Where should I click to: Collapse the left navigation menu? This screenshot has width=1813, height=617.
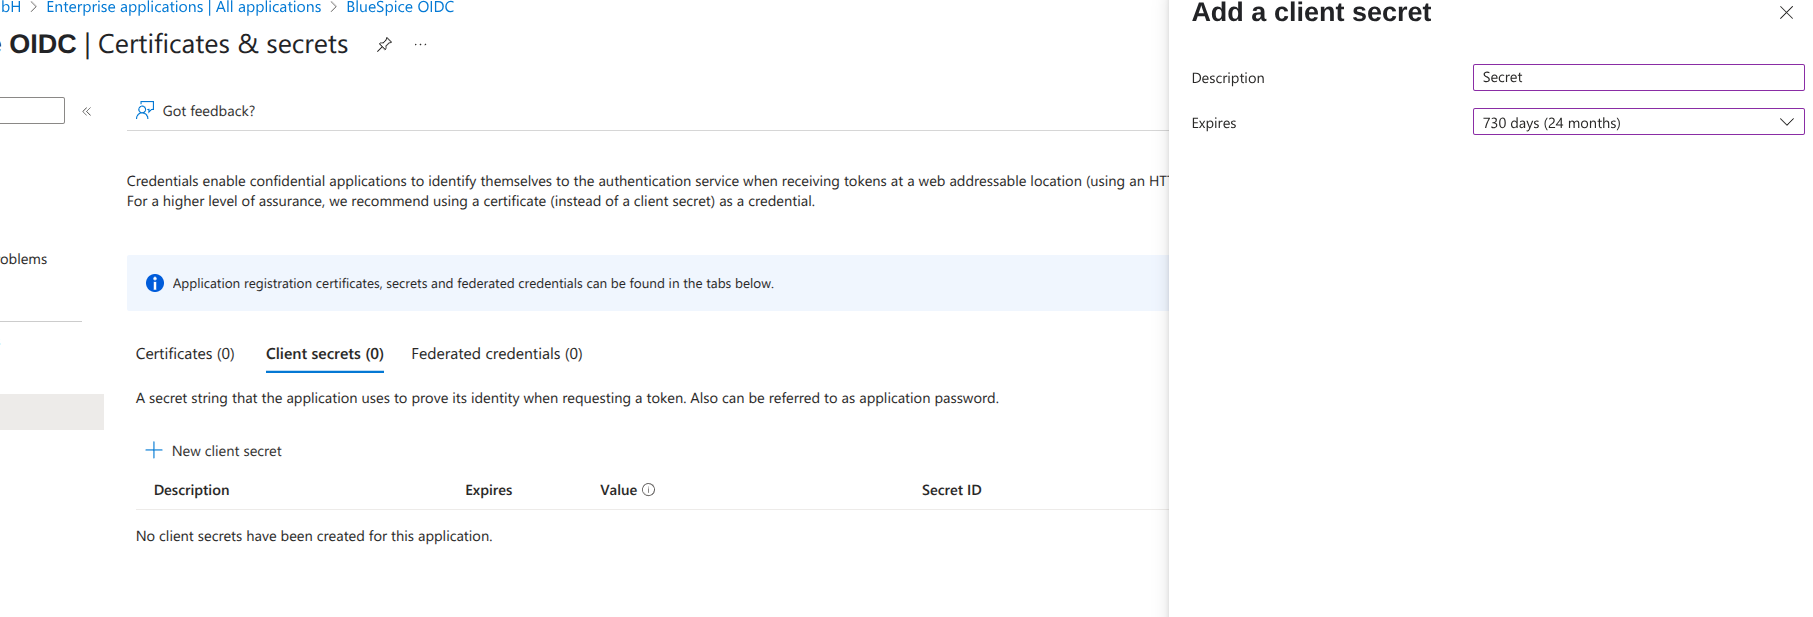[x=87, y=111]
